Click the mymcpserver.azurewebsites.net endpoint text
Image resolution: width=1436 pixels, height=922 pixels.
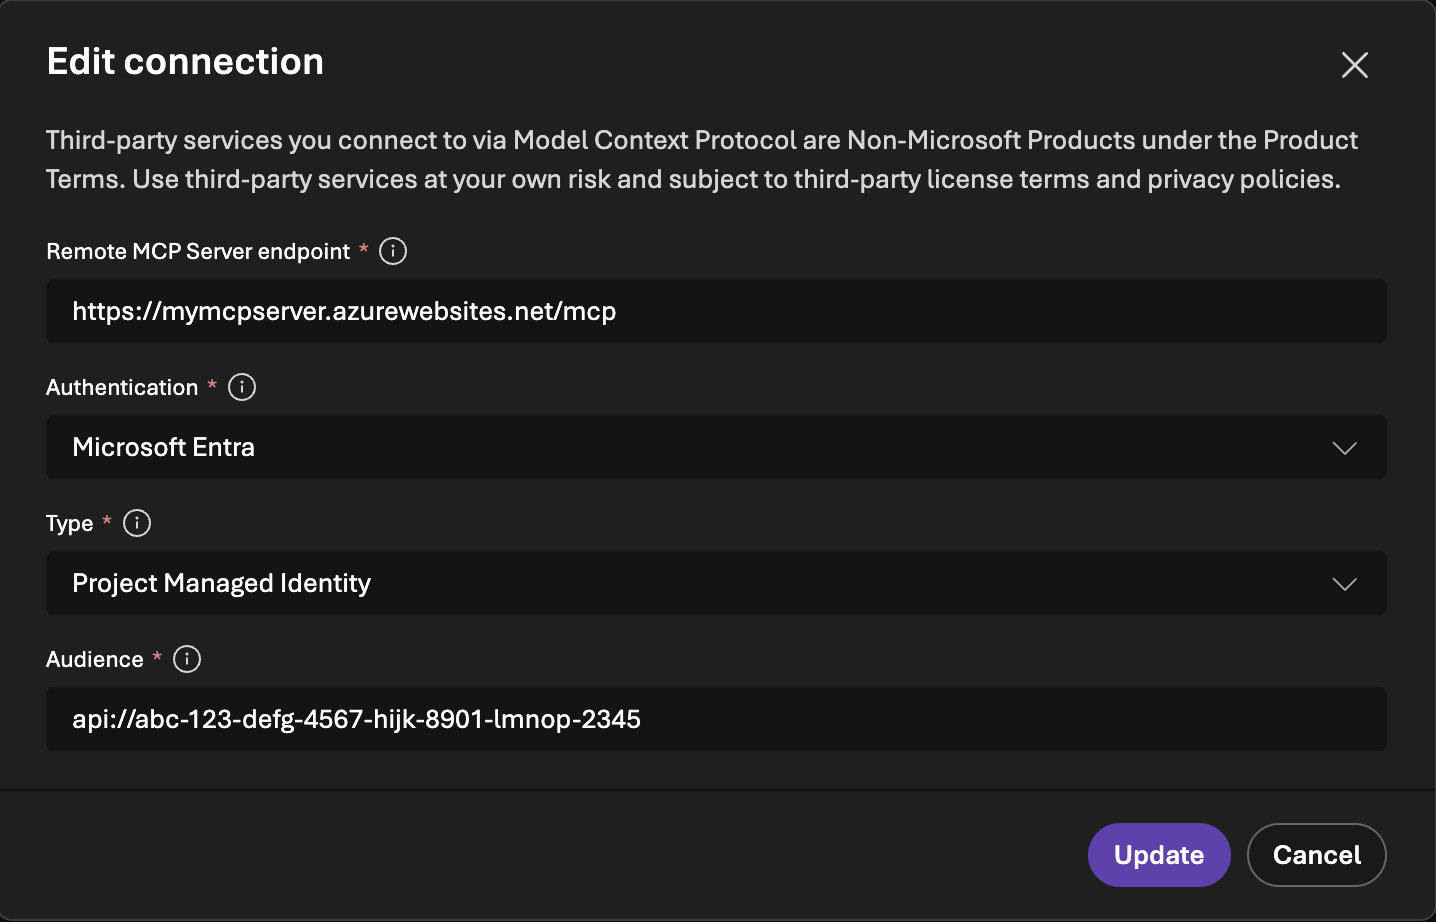tap(344, 311)
